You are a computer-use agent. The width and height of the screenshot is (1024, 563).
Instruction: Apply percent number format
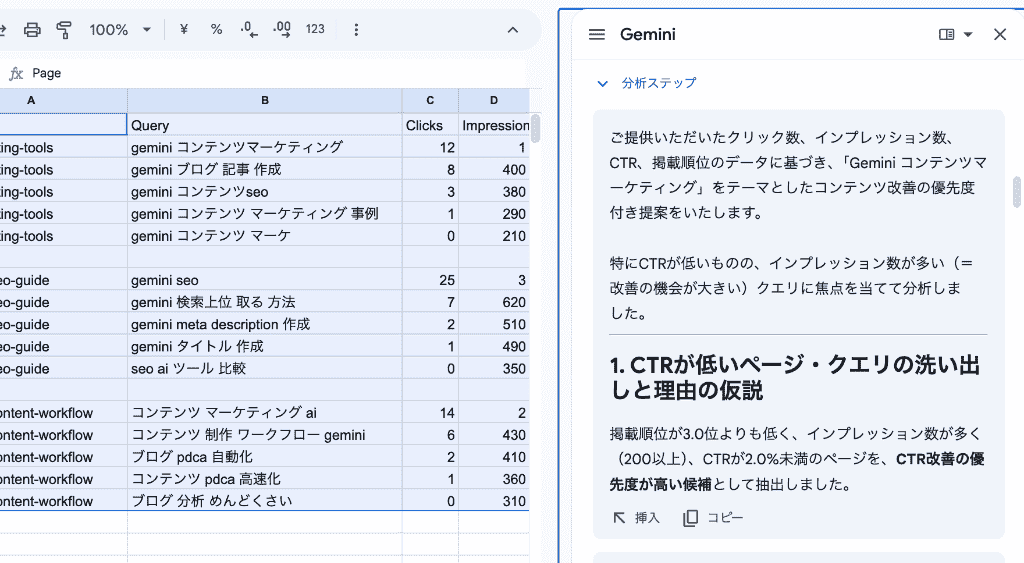coord(216,30)
